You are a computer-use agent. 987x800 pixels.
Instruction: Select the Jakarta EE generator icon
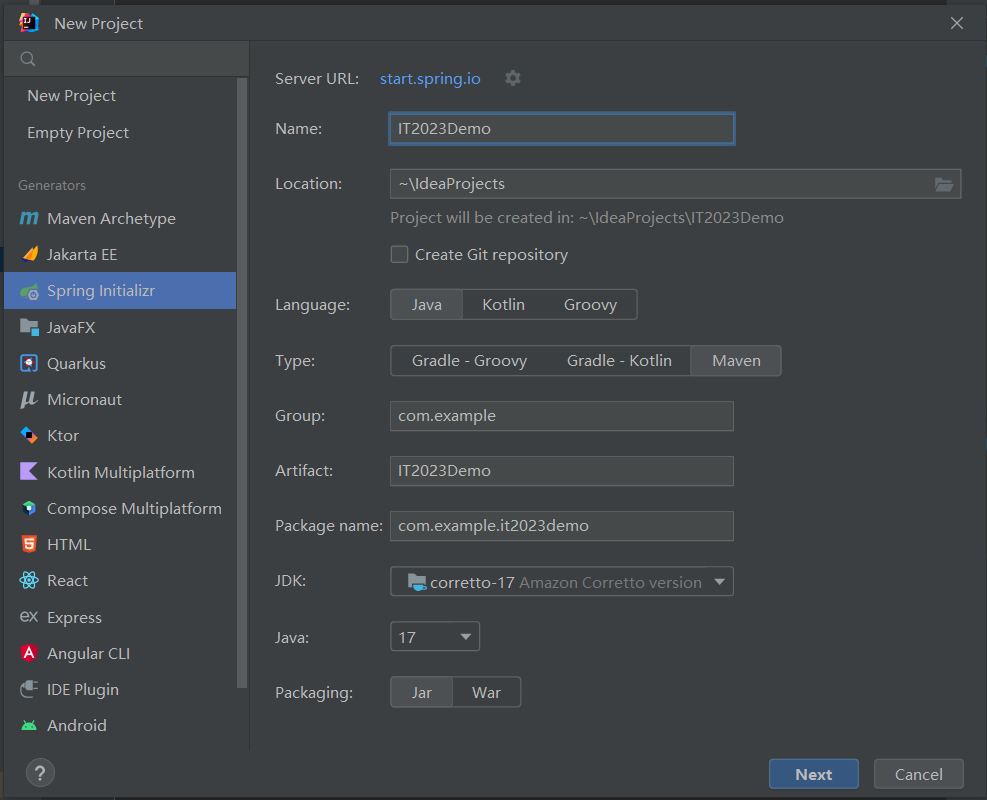[29, 254]
